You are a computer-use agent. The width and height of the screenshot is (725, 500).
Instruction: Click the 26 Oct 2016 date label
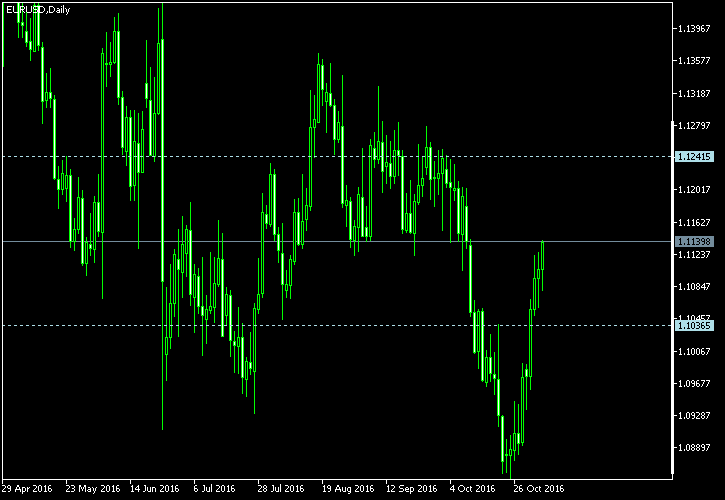point(539,488)
